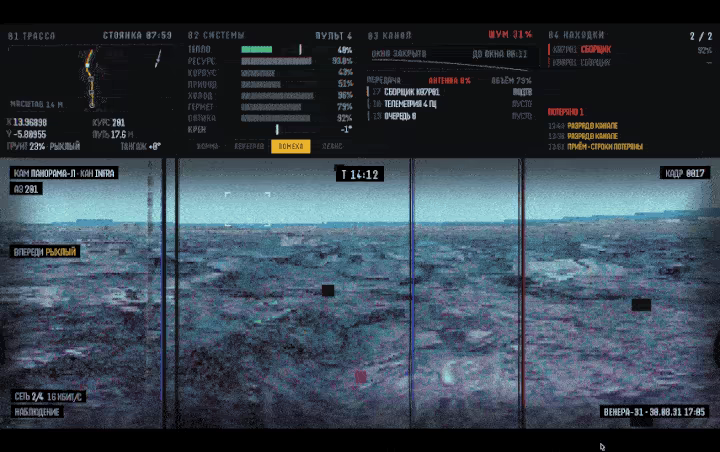Select ТЕЛЕМЕТРИЯ 4 ПЦ queue row

pyautogui.click(x=450, y=104)
